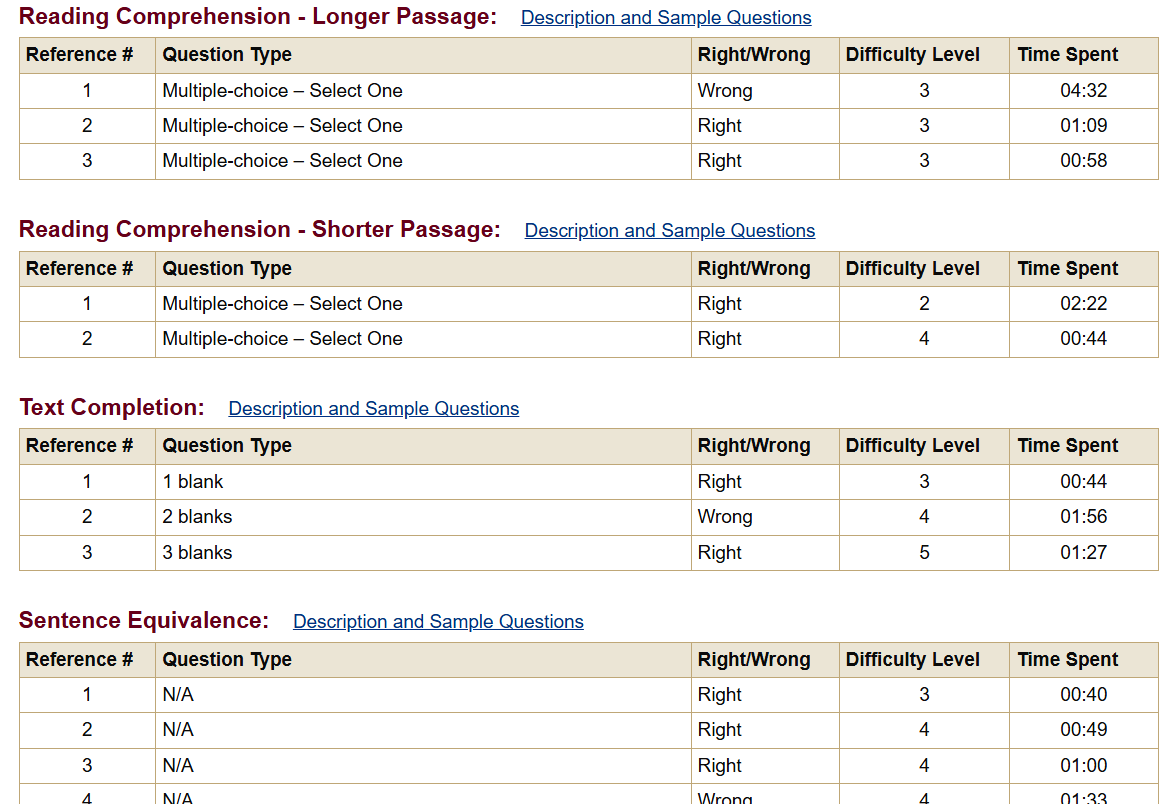Image resolution: width=1163 pixels, height=804 pixels.
Task: Click "N/A" in the Sentence Equivalence 01:00 row
Action: (178, 765)
